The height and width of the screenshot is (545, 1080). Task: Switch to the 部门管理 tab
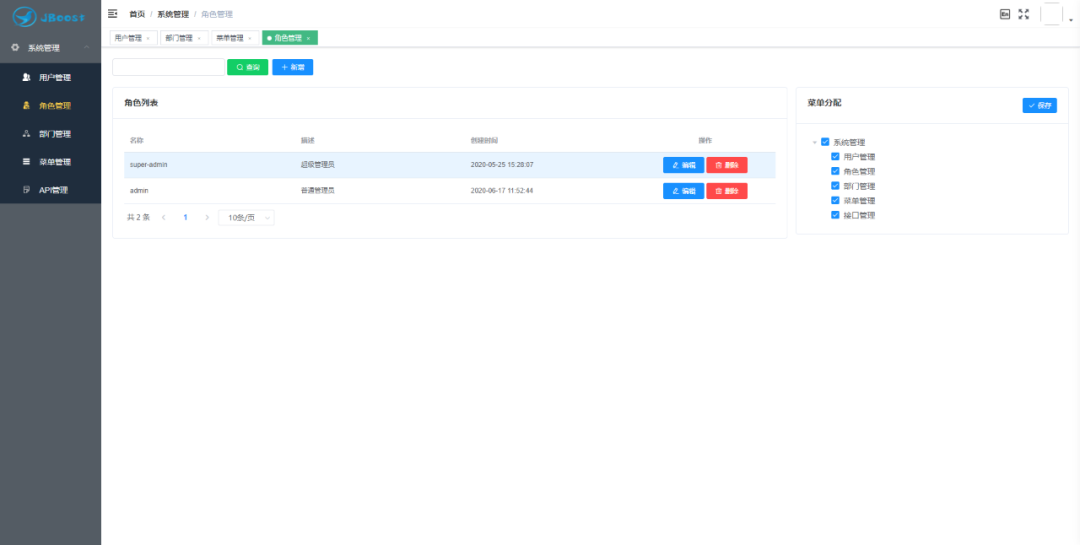pyautogui.click(x=179, y=38)
